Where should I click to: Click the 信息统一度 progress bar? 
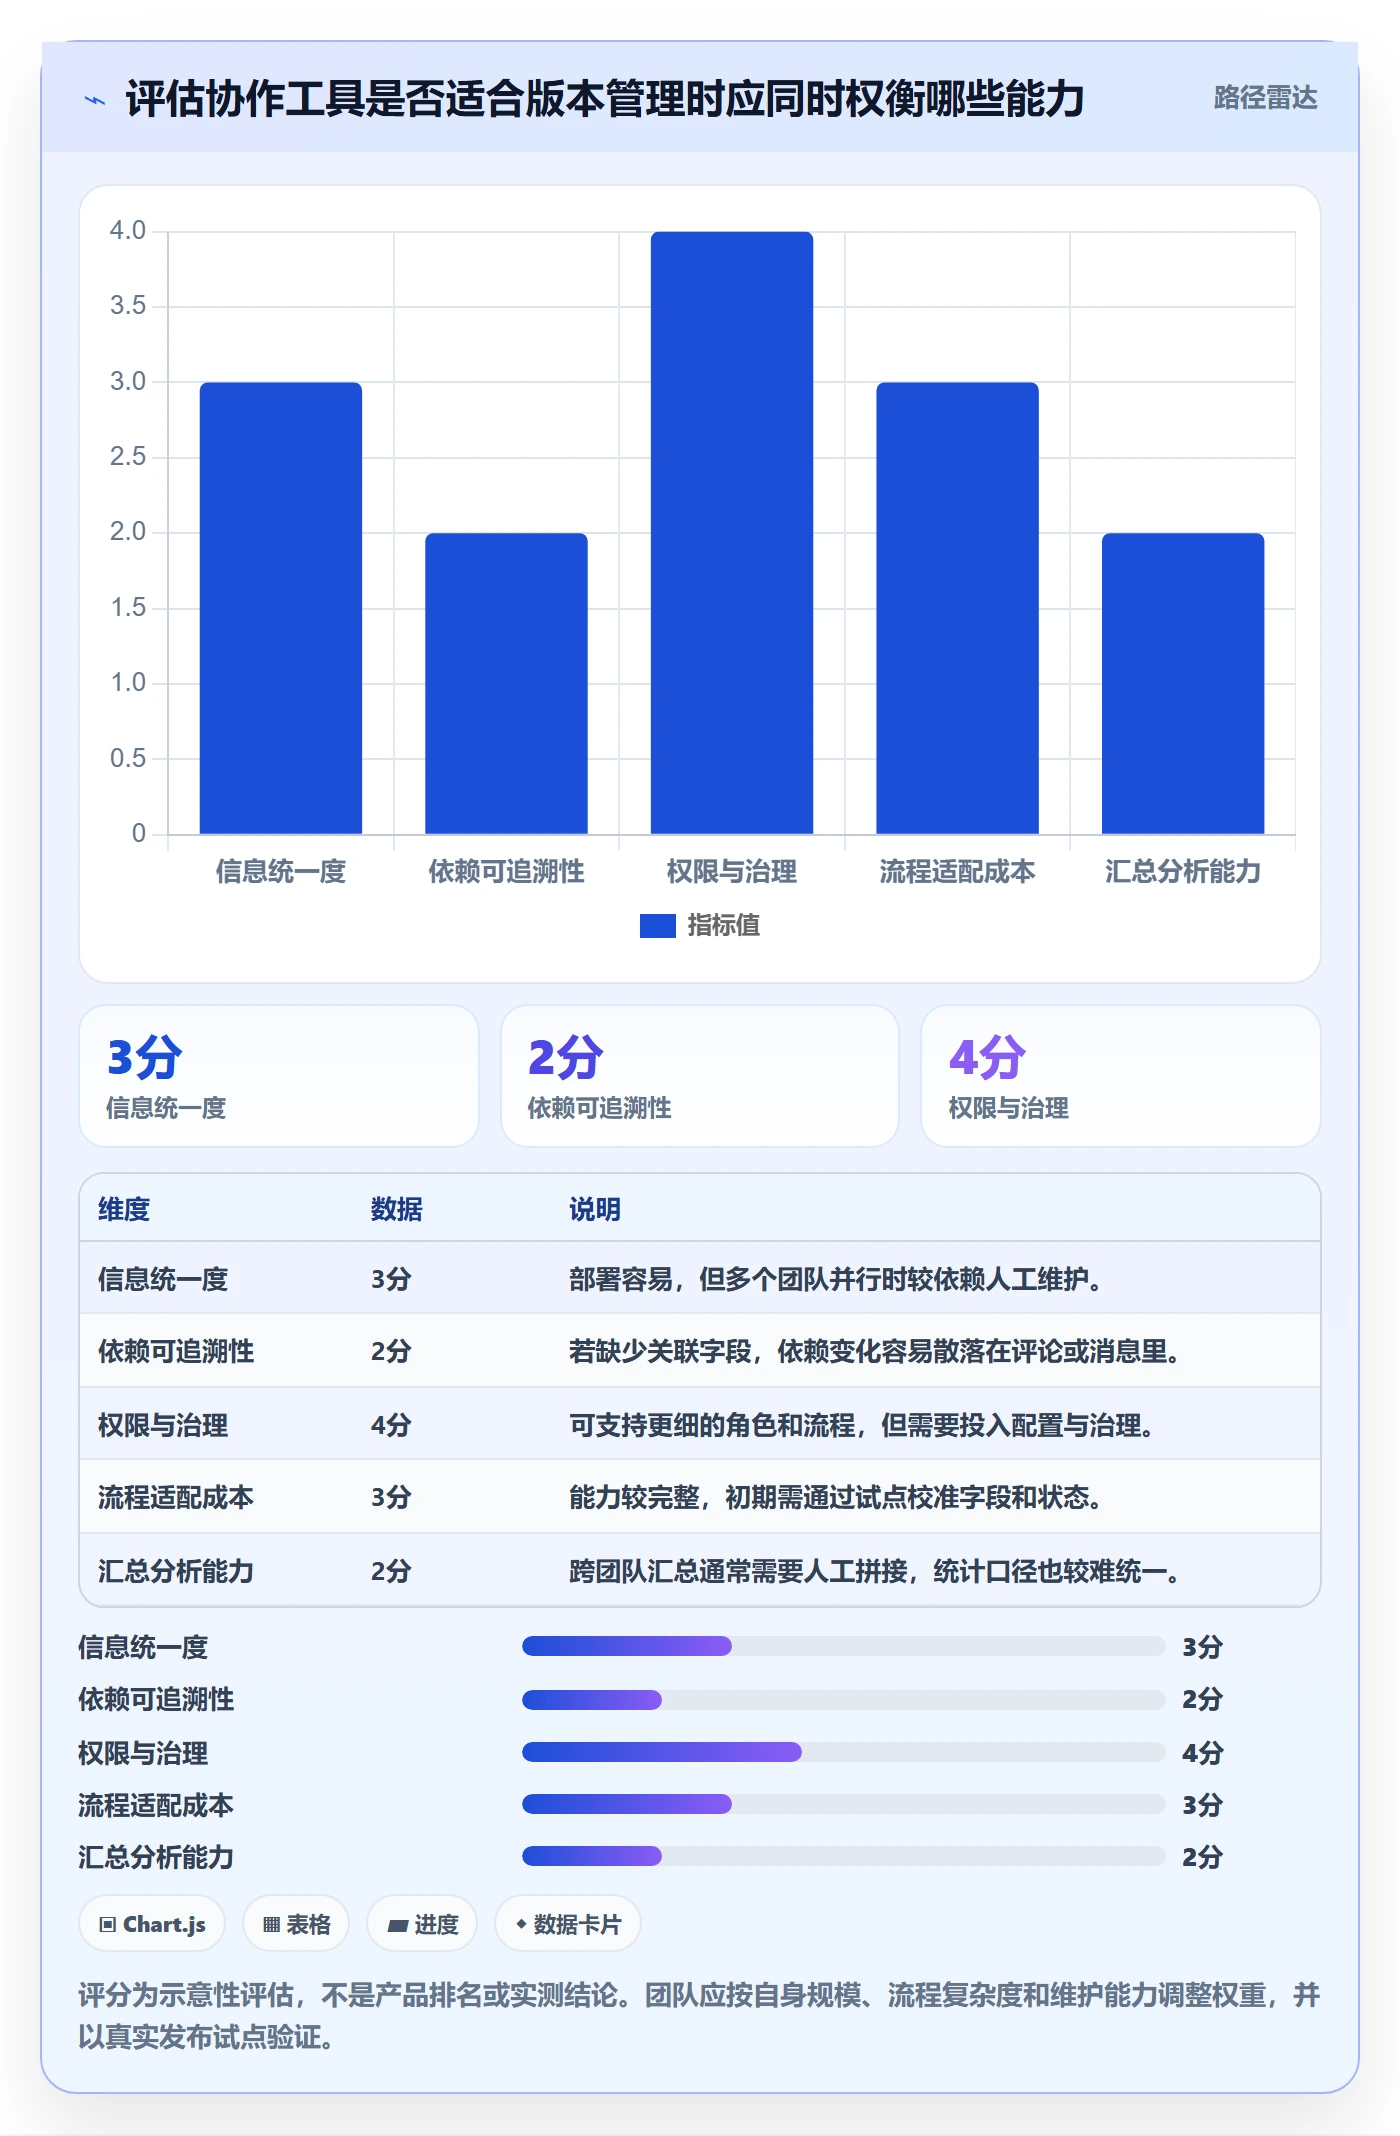[x=843, y=1646]
